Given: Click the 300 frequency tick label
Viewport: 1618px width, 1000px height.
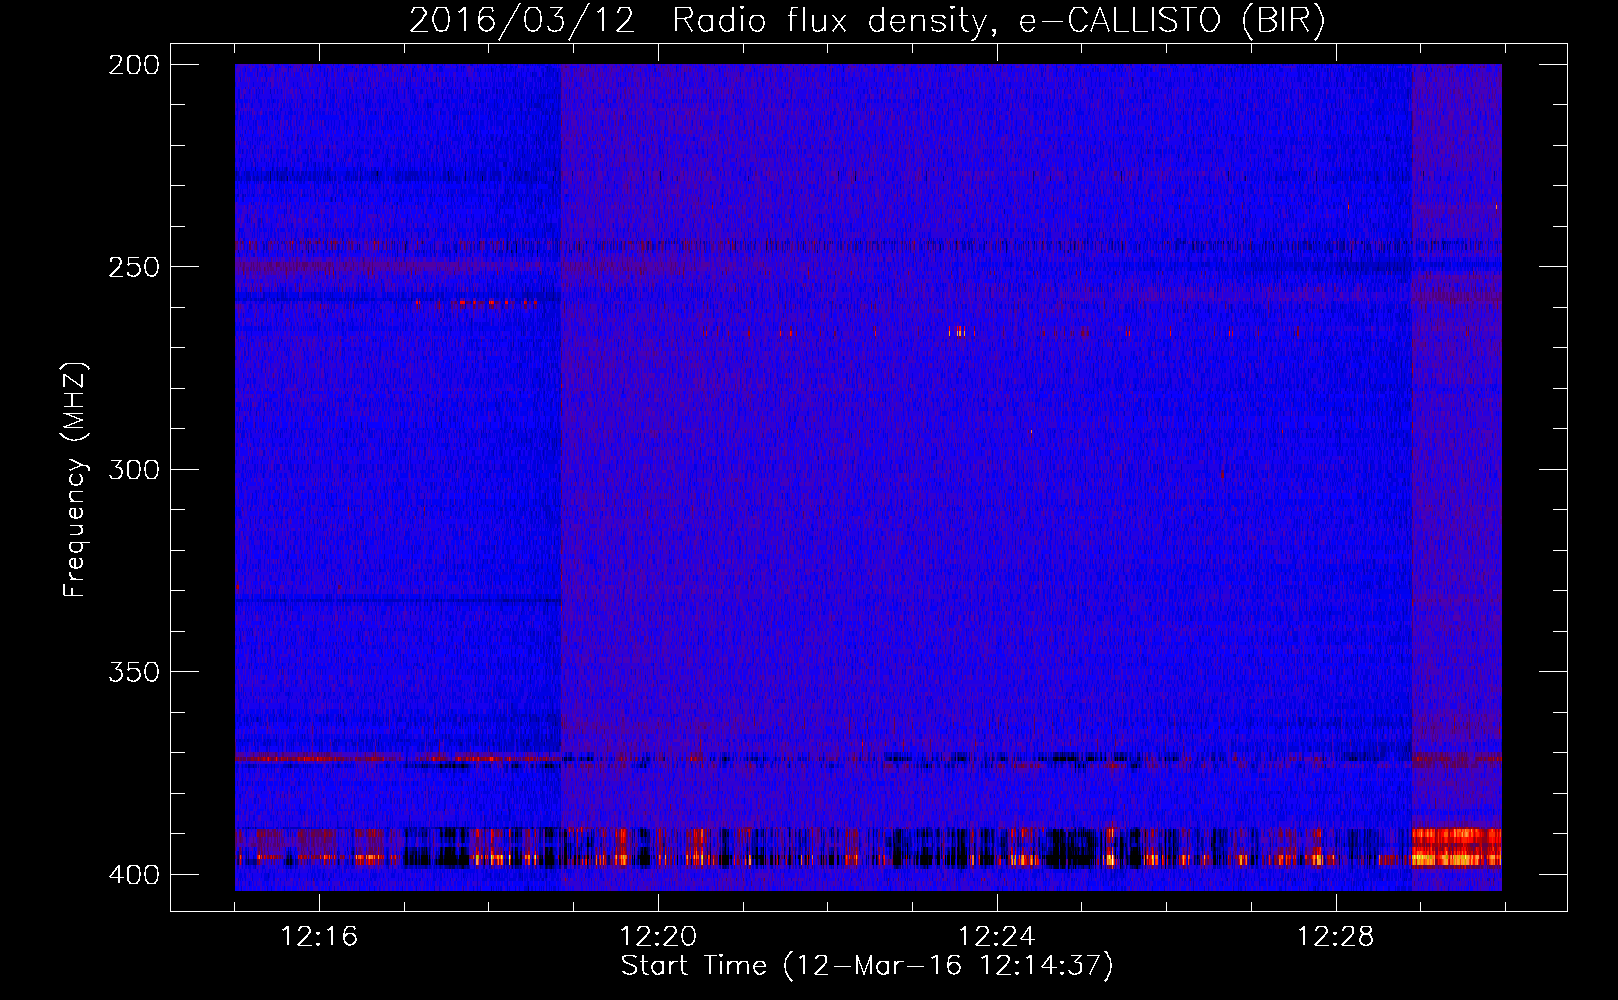Looking at the screenshot, I should coord(133,469).
